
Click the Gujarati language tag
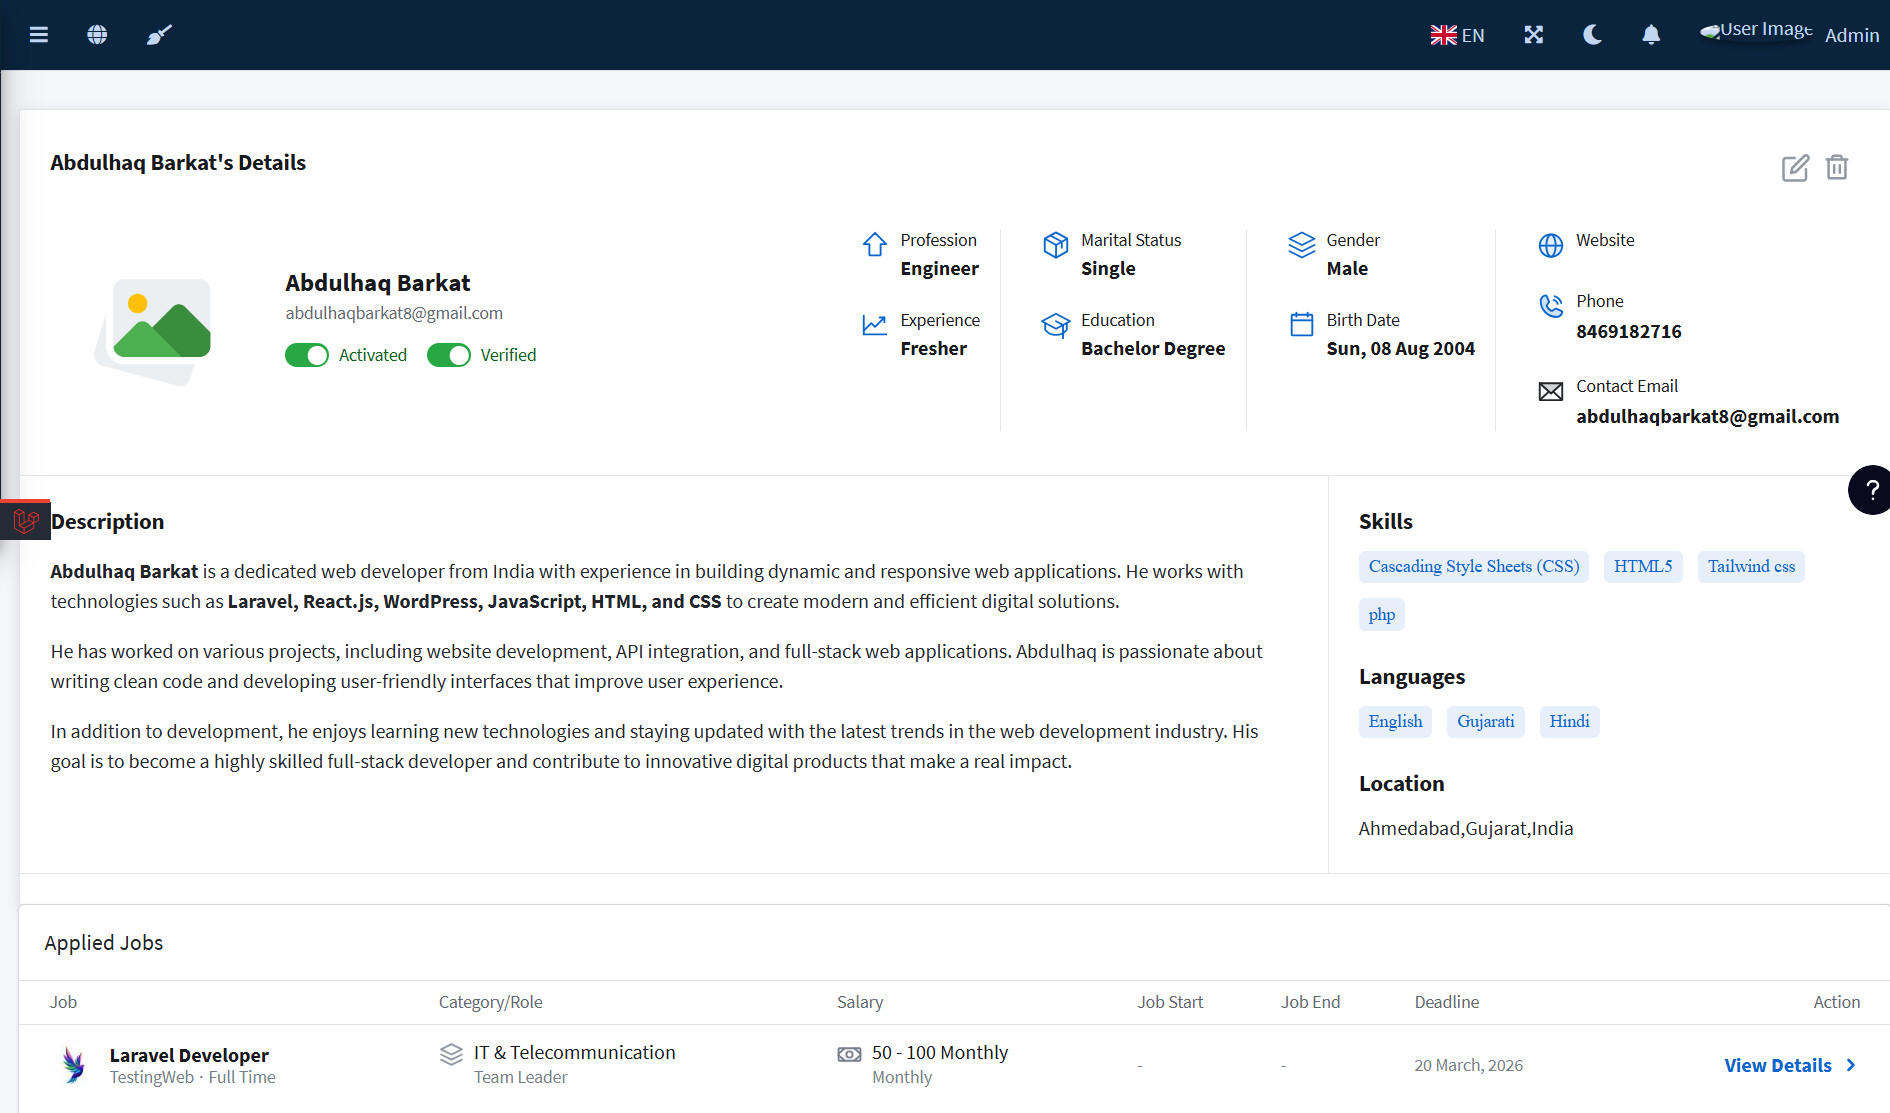coord(1485,722)
